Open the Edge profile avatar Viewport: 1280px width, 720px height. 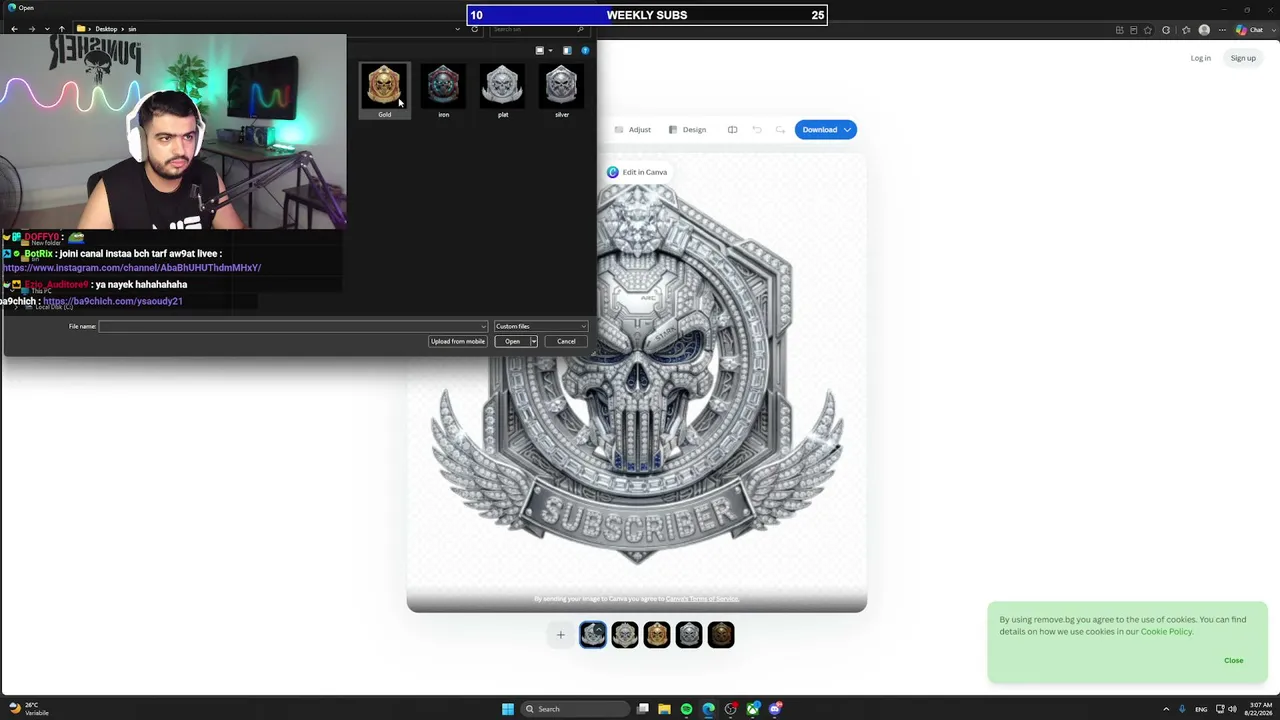(1204, 30)
